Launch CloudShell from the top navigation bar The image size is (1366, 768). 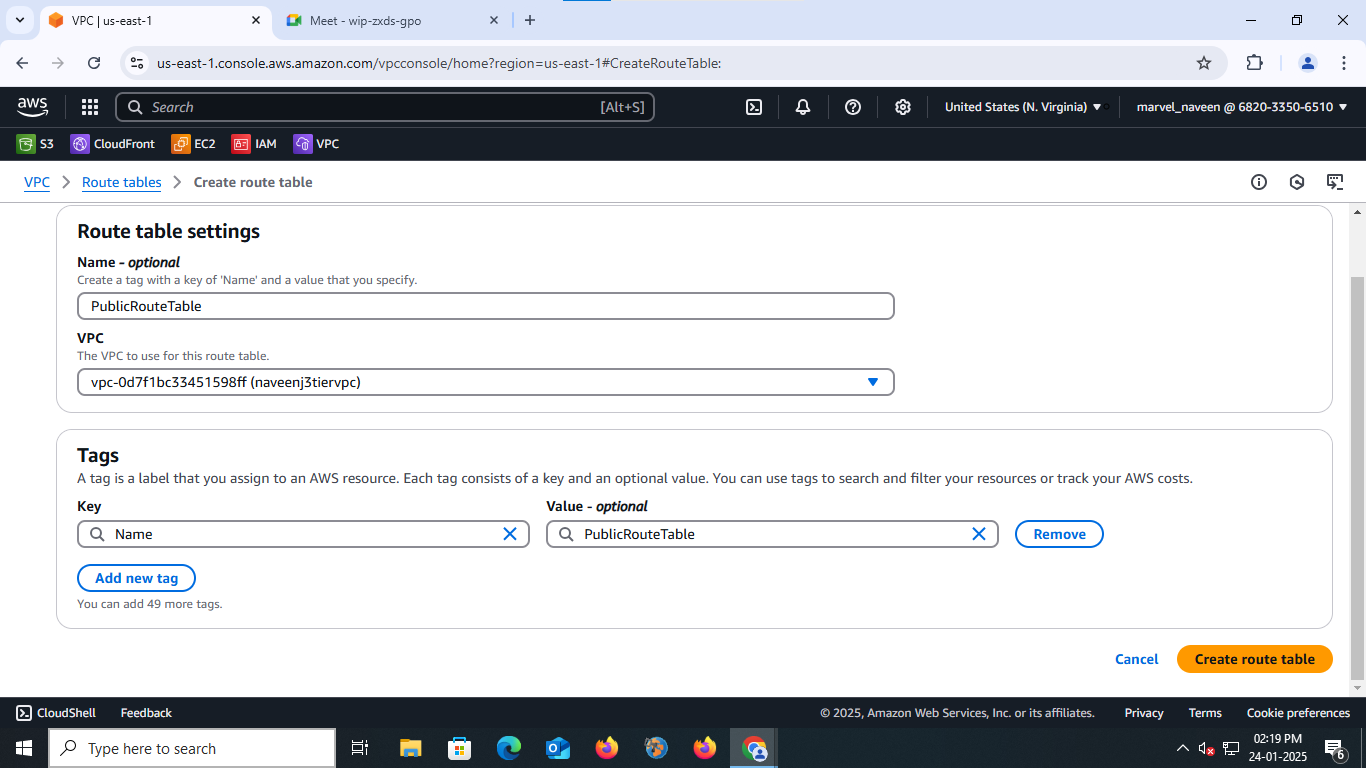pyautogui.click(x=754, y=107)
